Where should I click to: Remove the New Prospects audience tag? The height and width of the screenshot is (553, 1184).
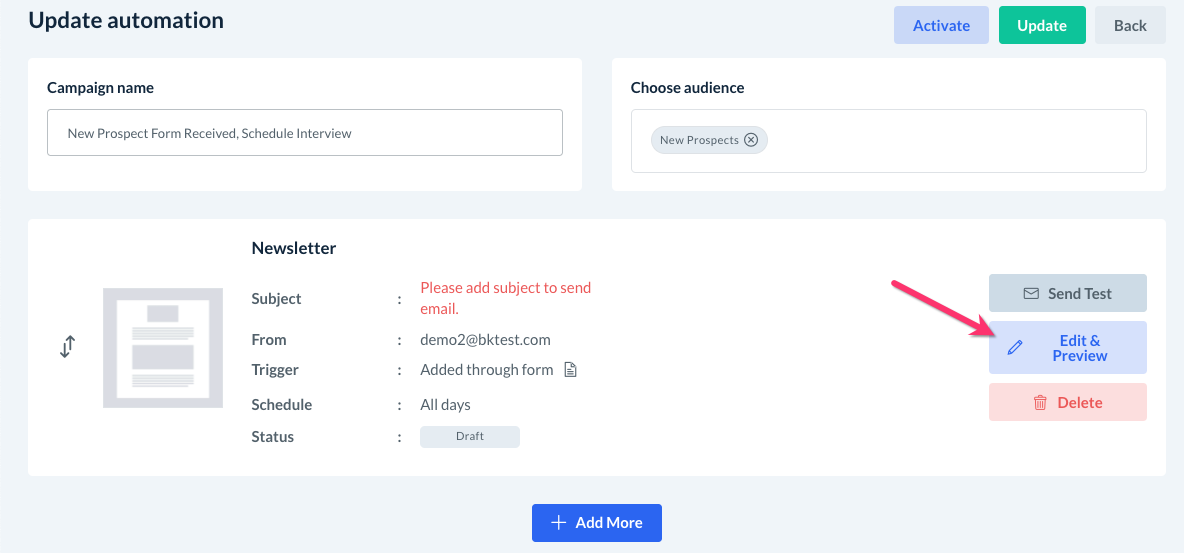pyautogui.click(x=751, y=140)
